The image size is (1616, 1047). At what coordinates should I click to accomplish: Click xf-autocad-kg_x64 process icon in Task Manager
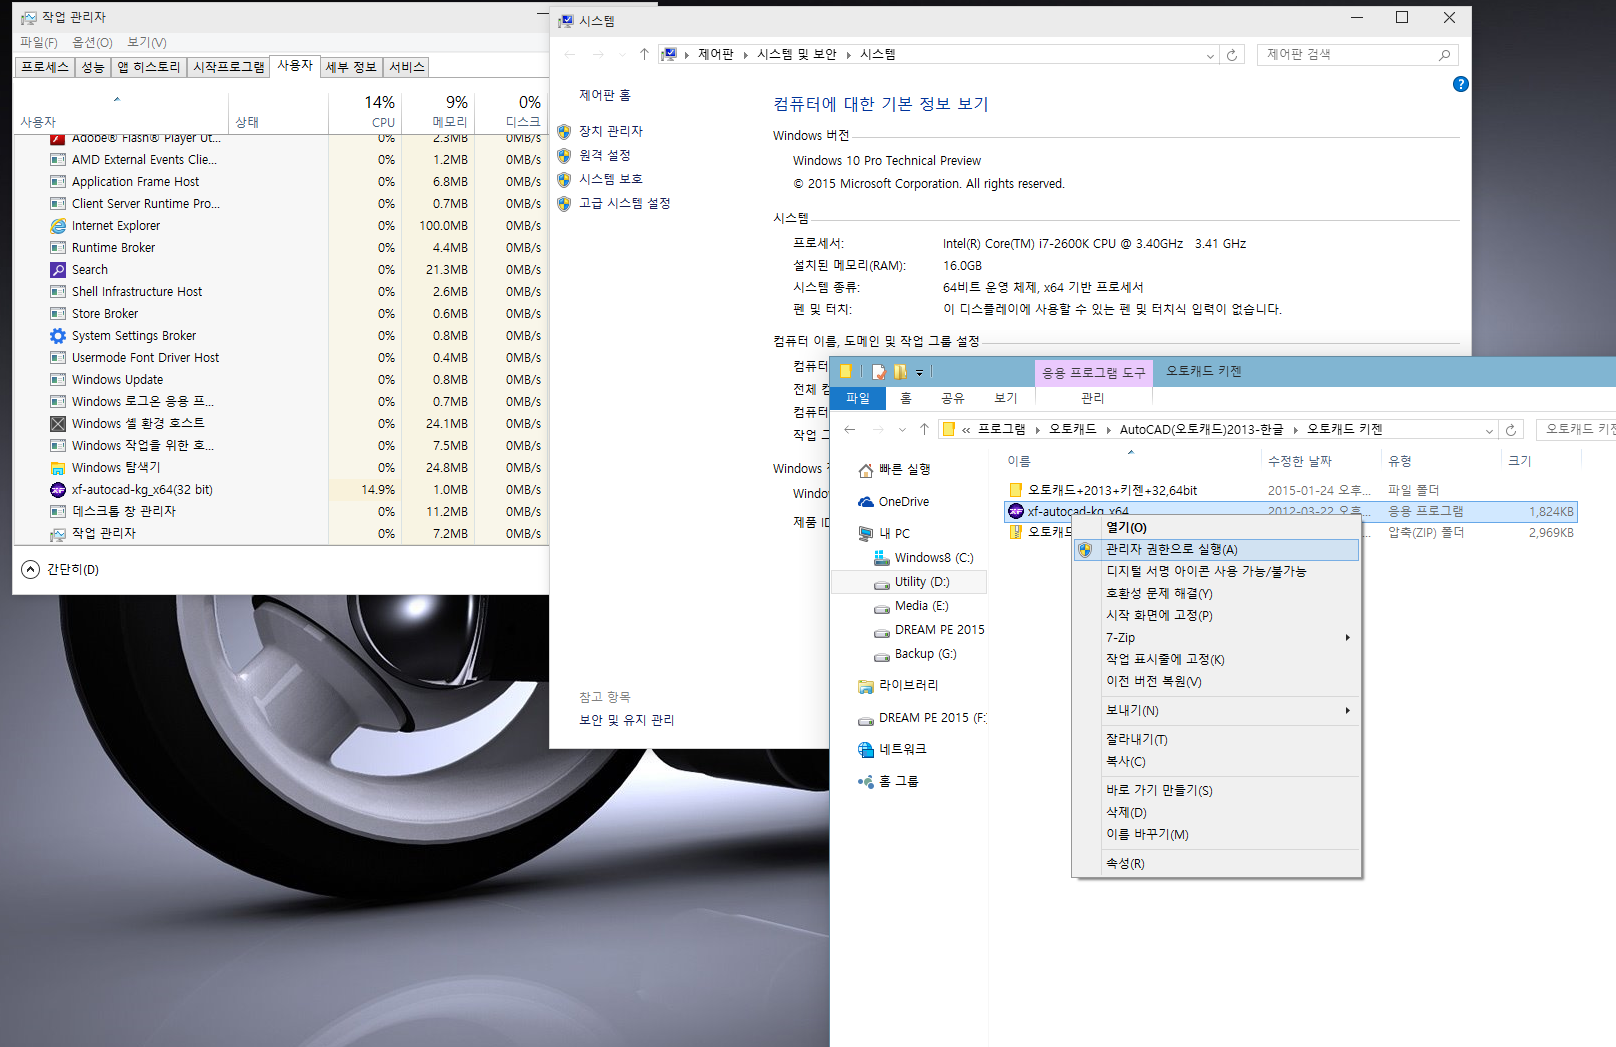pyautogui.click(x=58, y=490)
